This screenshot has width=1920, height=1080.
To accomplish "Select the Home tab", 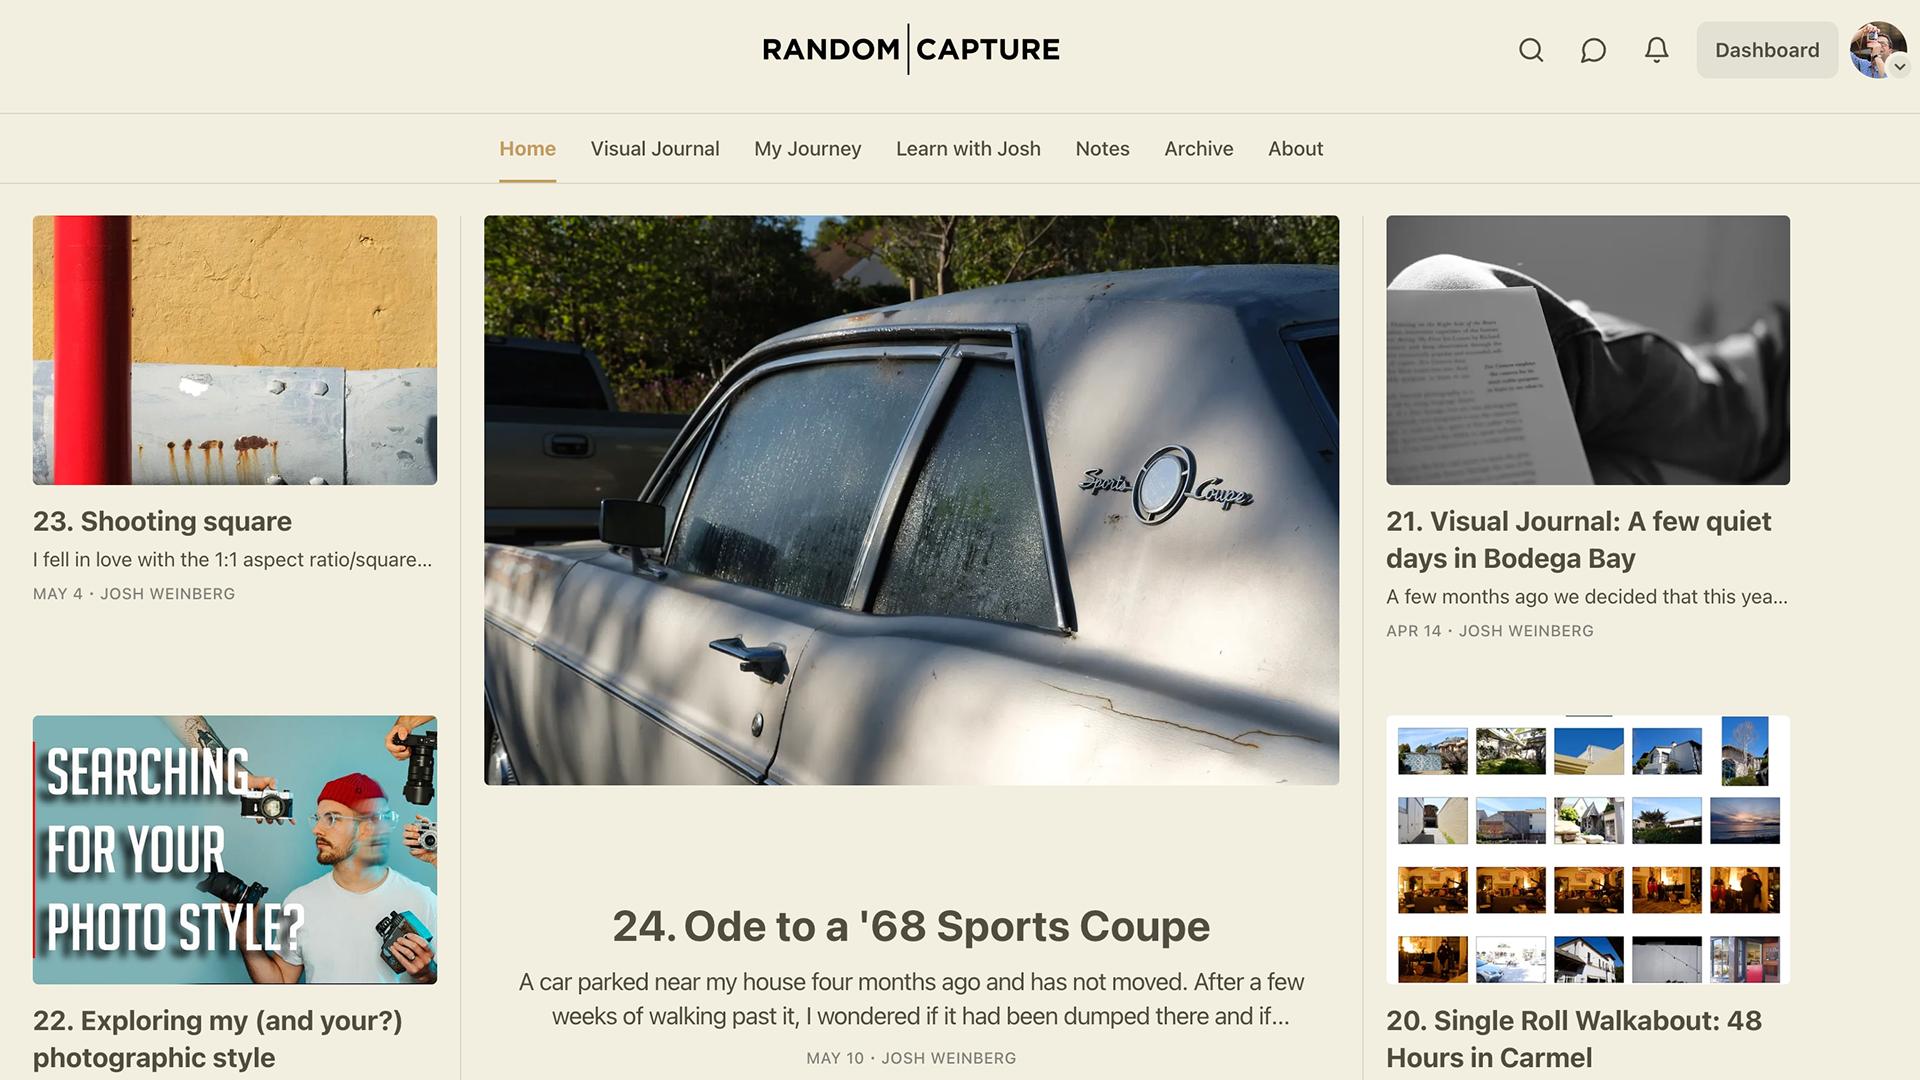I will (x=527, y=149).
